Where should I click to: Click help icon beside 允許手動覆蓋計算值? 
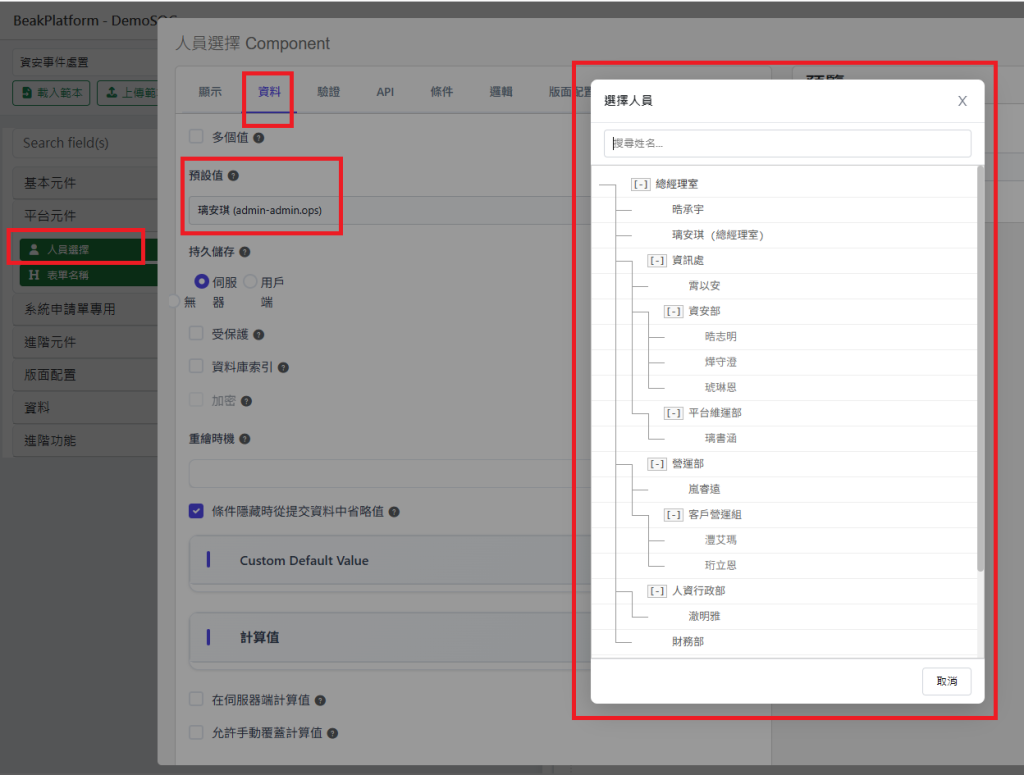(332, 733)
